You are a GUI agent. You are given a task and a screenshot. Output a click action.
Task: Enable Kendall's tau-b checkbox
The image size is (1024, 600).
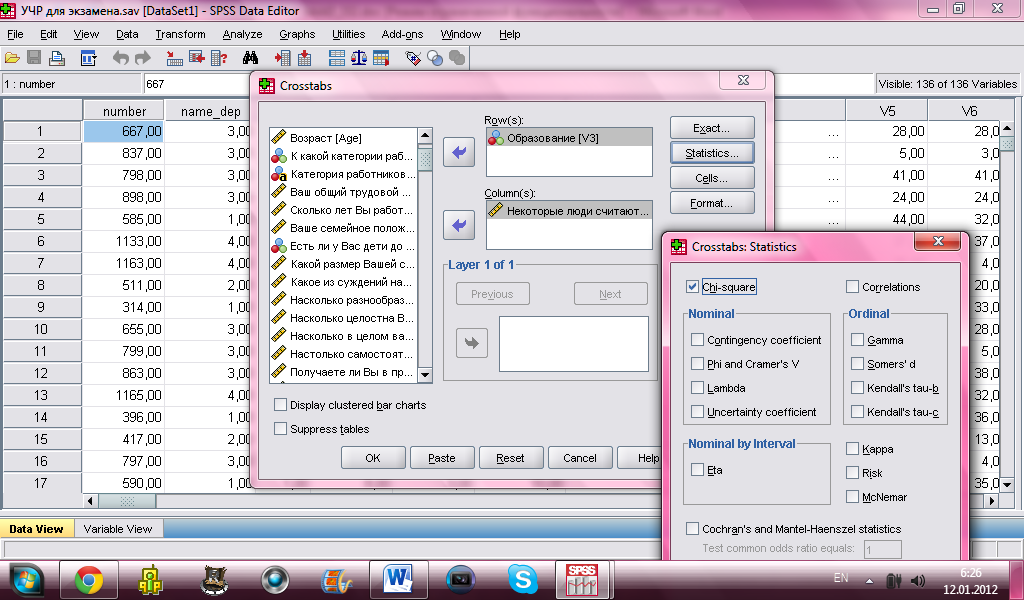(857, 388)
